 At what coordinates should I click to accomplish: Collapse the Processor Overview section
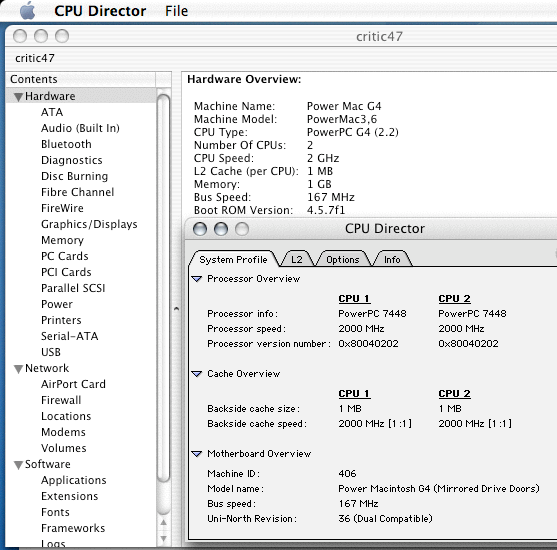coord(196,279)
